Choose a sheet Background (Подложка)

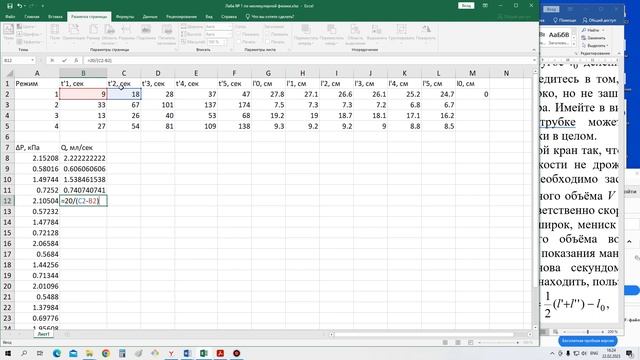146,32
